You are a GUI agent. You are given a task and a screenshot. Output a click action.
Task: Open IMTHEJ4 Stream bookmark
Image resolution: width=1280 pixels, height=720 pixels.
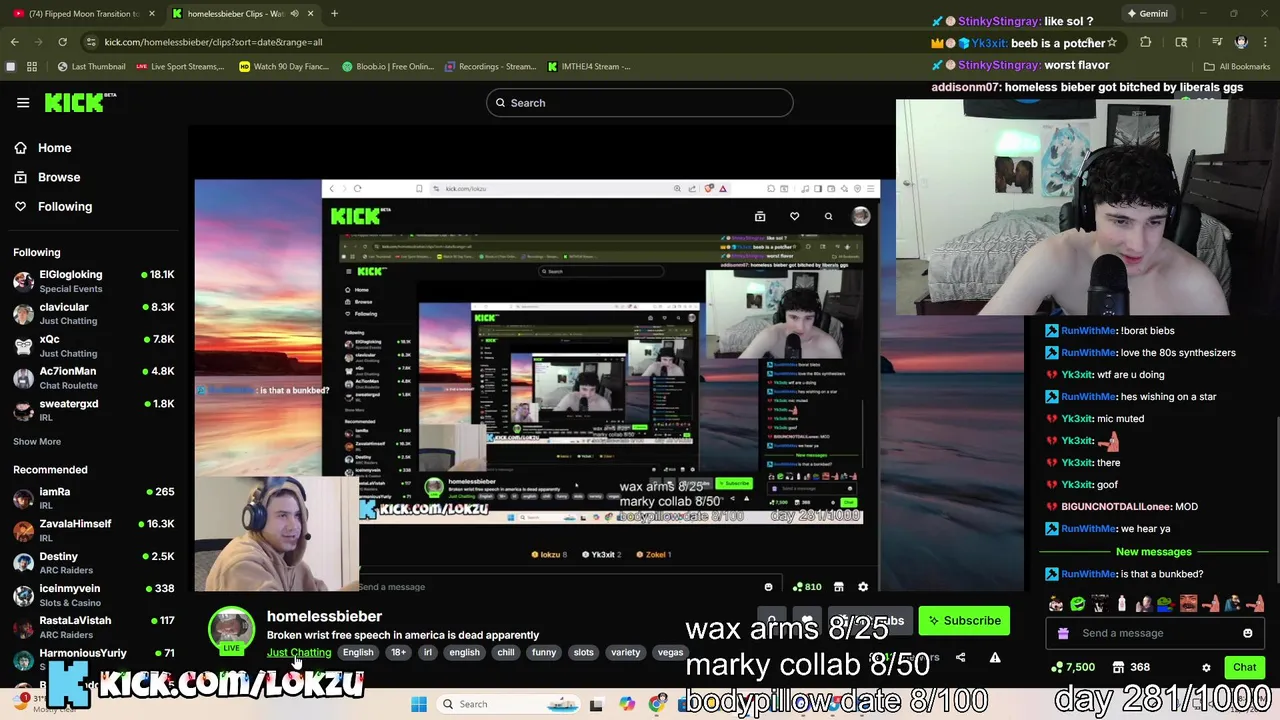tap(589, 67)
